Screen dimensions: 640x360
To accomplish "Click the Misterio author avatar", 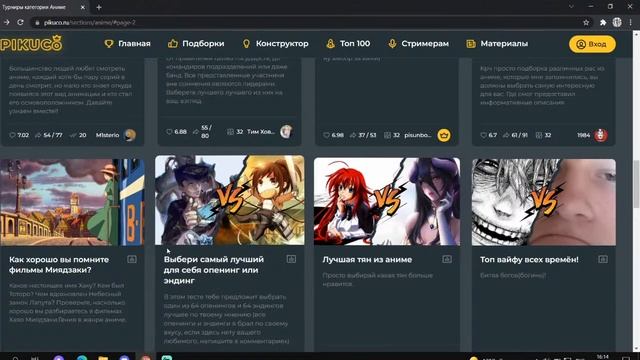I will 130,135.
